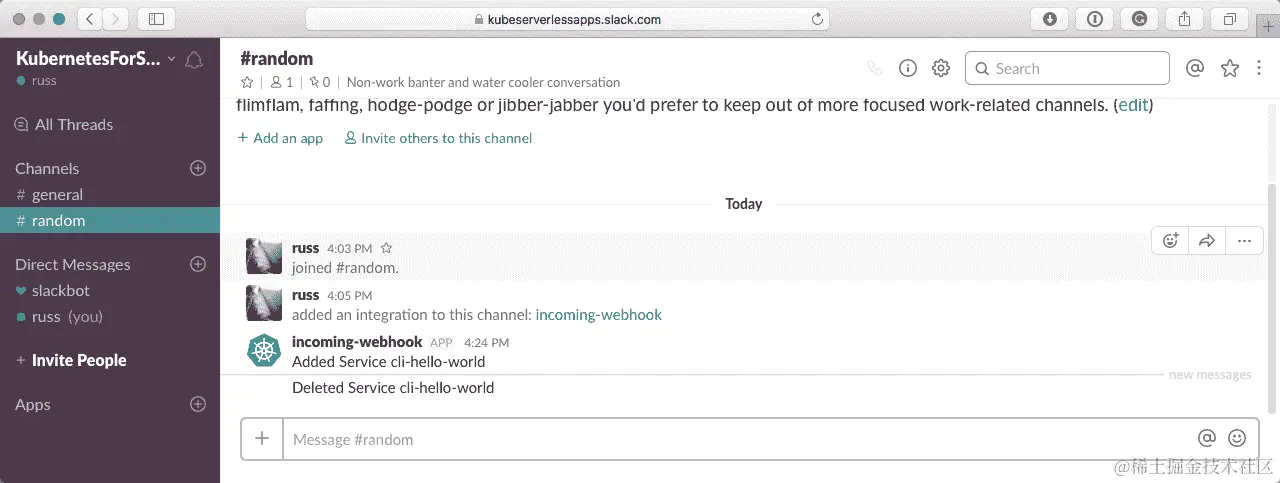Start a call with phone icon

coord(875,68)
